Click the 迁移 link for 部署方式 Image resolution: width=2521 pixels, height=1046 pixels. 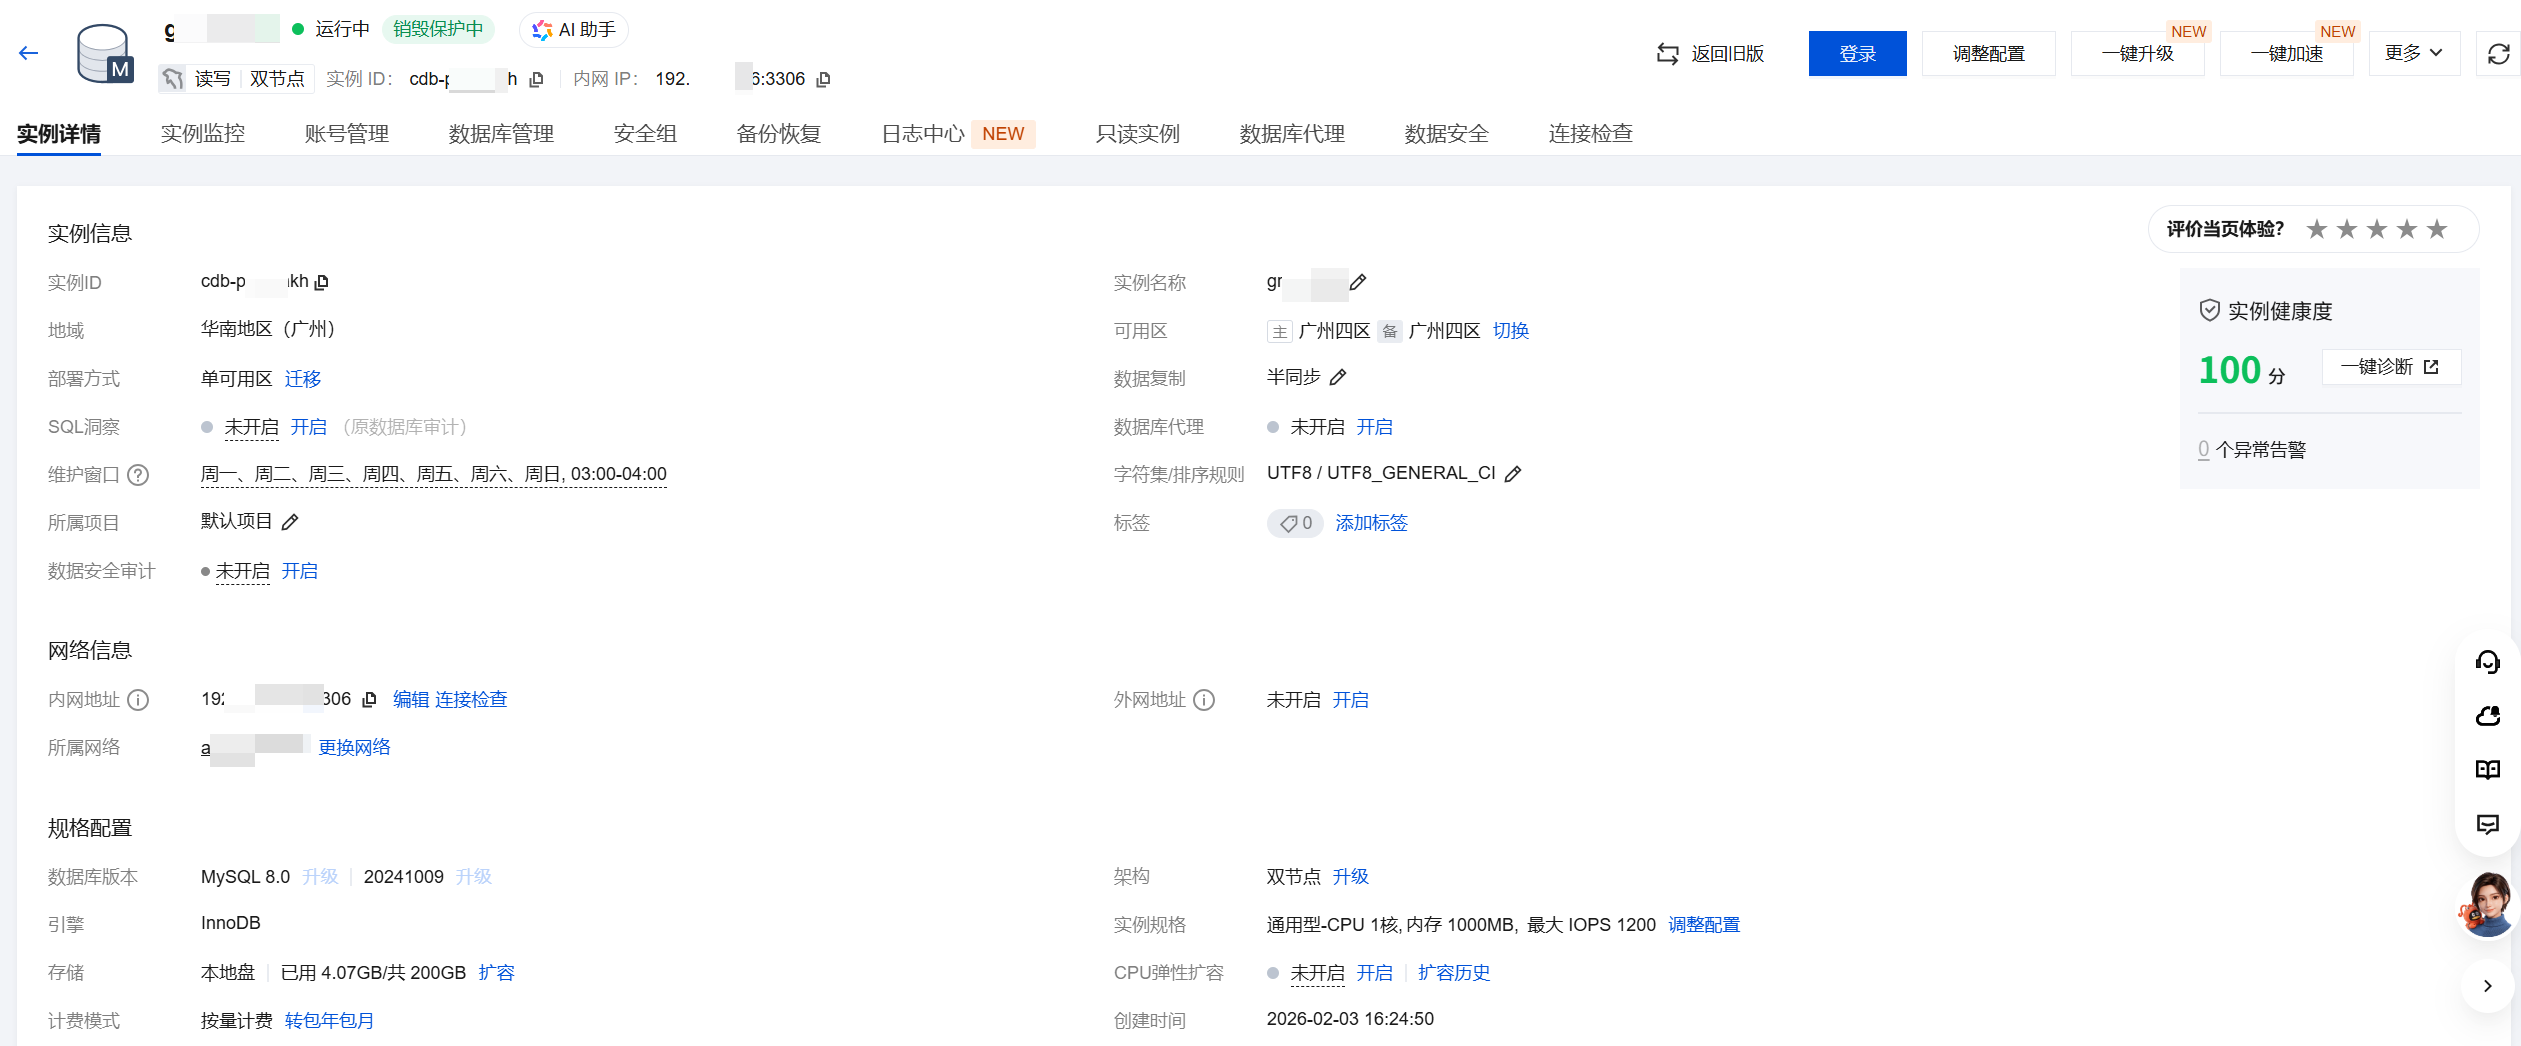coord(303,379)
